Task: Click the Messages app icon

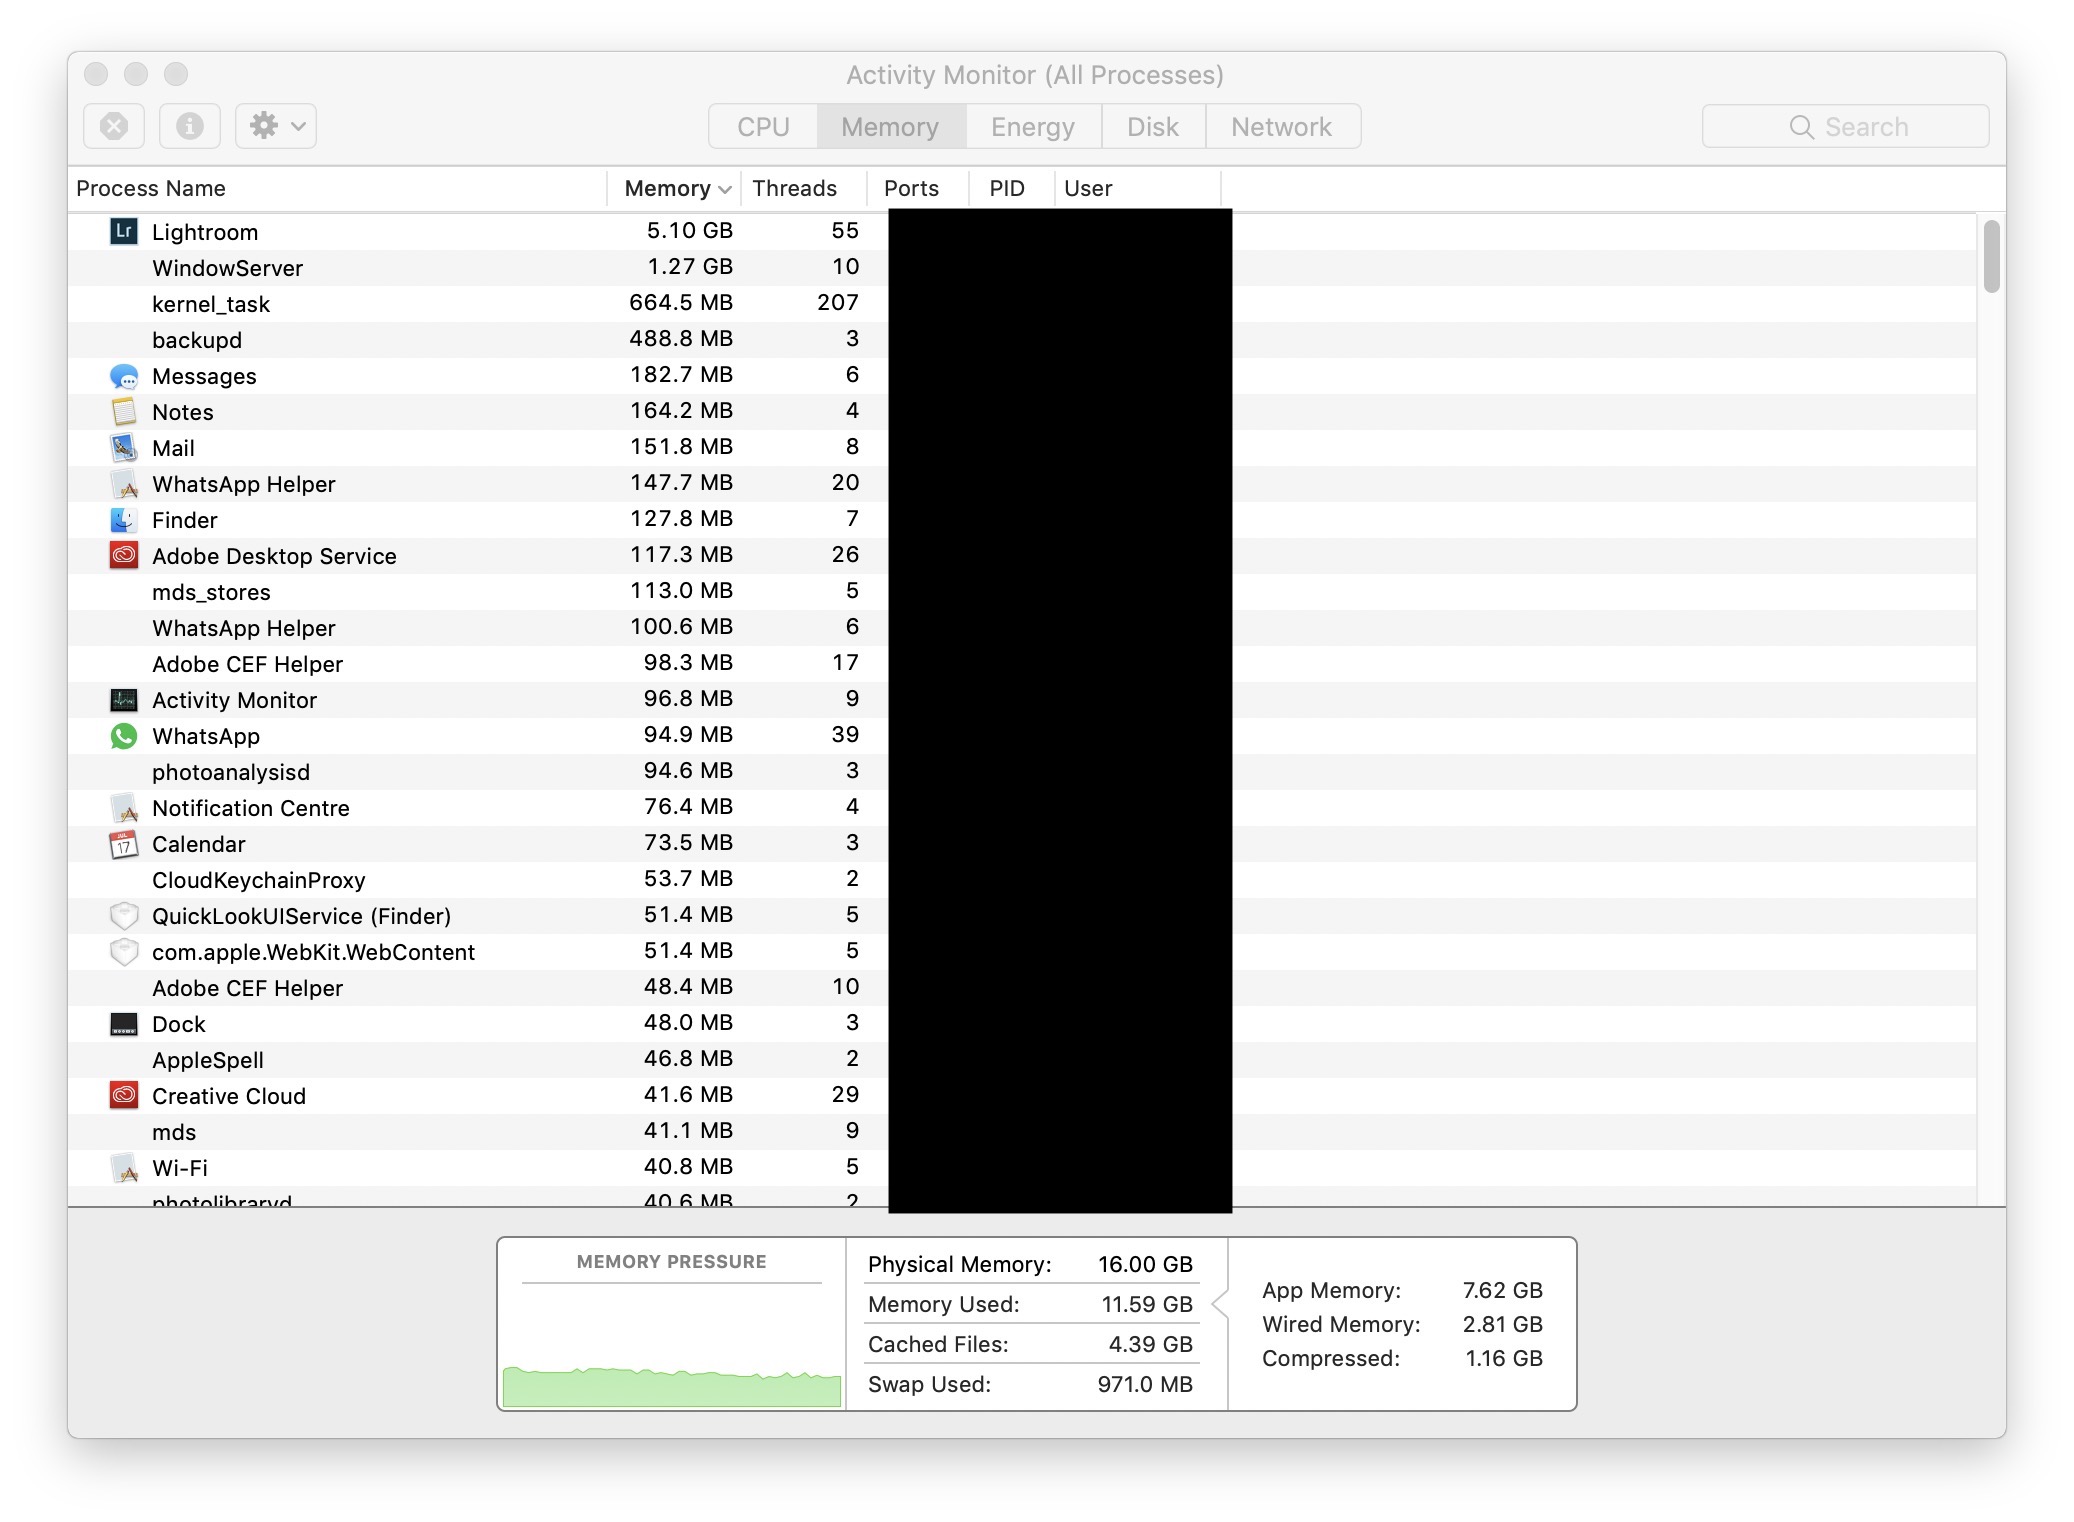Action: (123, 376)
